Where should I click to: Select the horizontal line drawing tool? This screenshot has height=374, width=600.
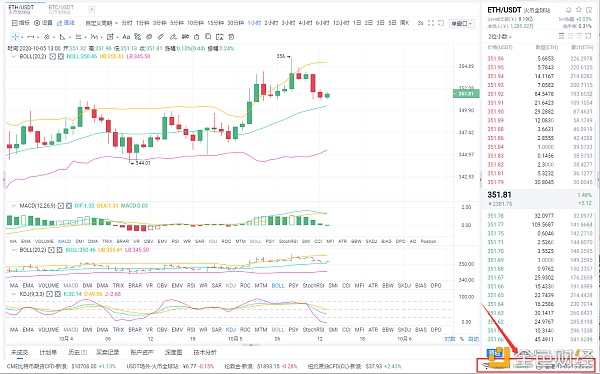pyautogui.click(x=31, y=37)
